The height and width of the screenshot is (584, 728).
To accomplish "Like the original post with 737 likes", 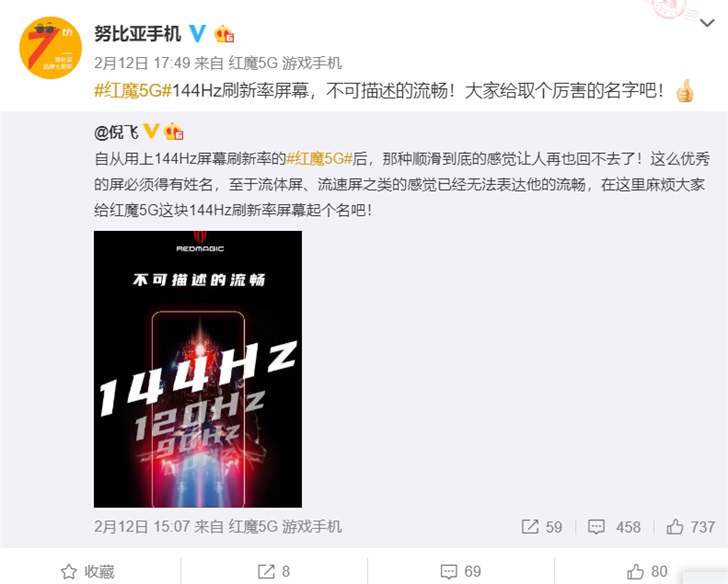I will [690, 527].
